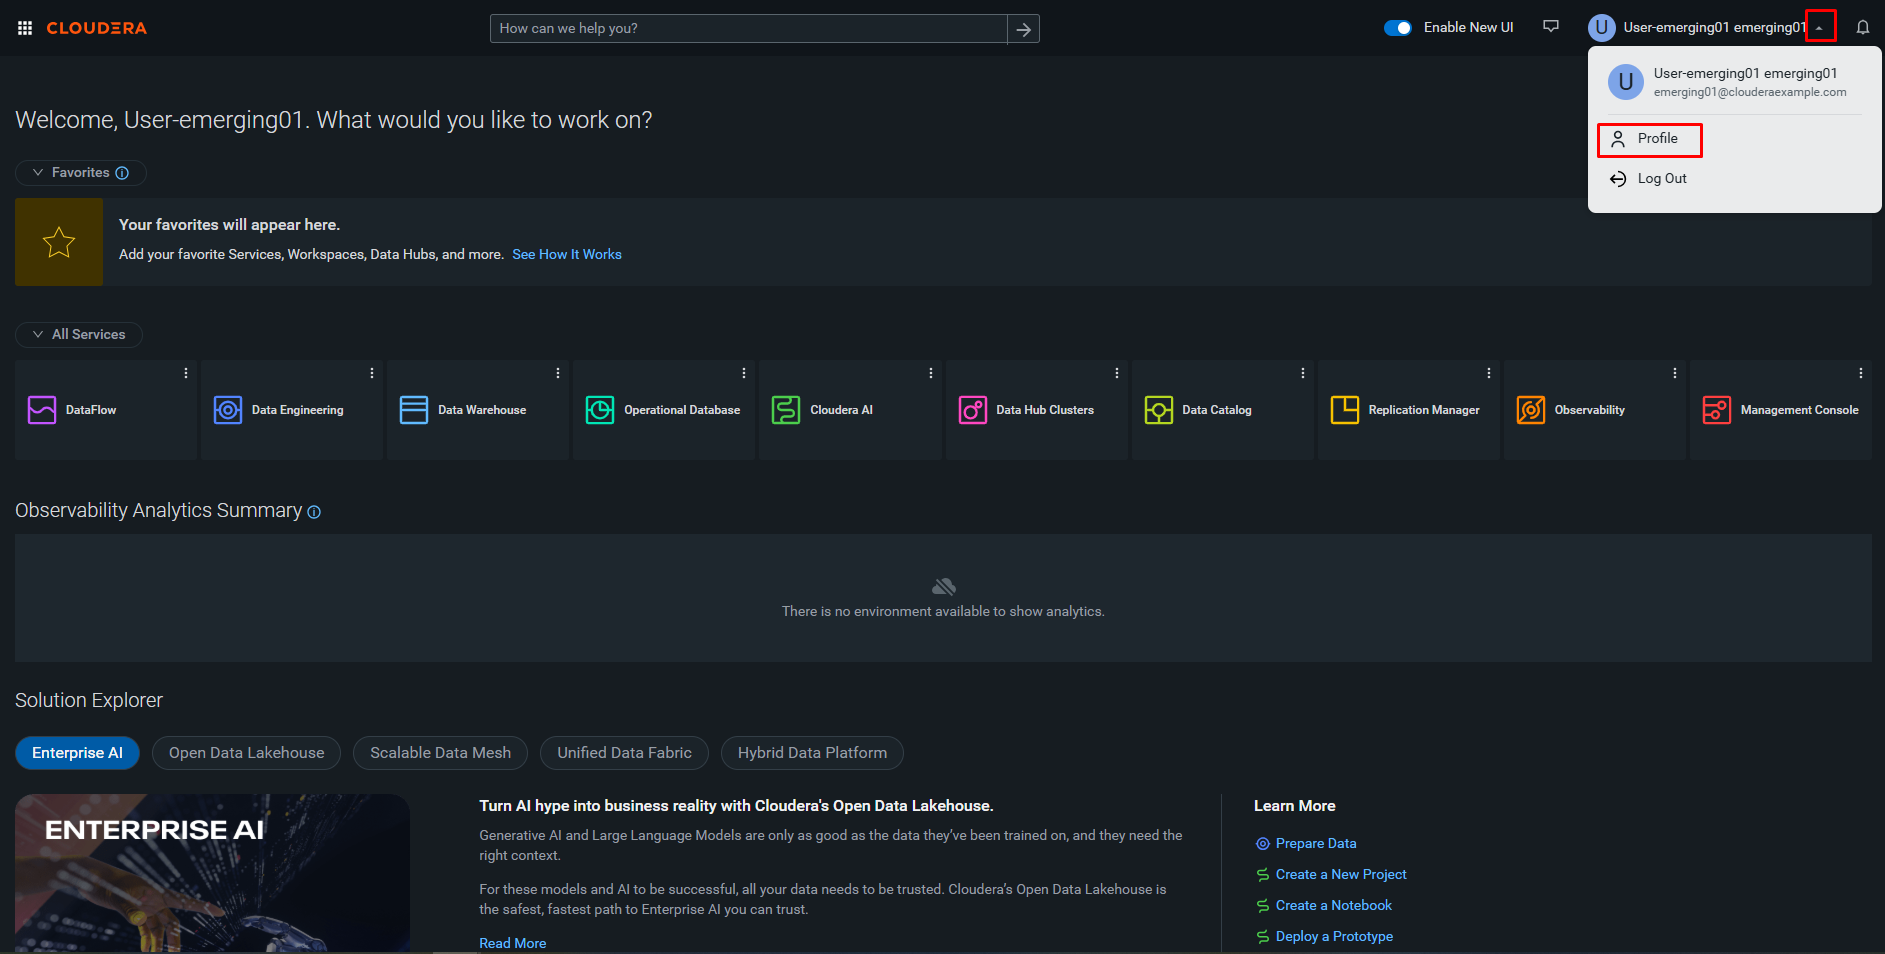Click the avatar inside user menu
The image size is (1885, 954).
pyautogui.click(x=1626, y=82)
